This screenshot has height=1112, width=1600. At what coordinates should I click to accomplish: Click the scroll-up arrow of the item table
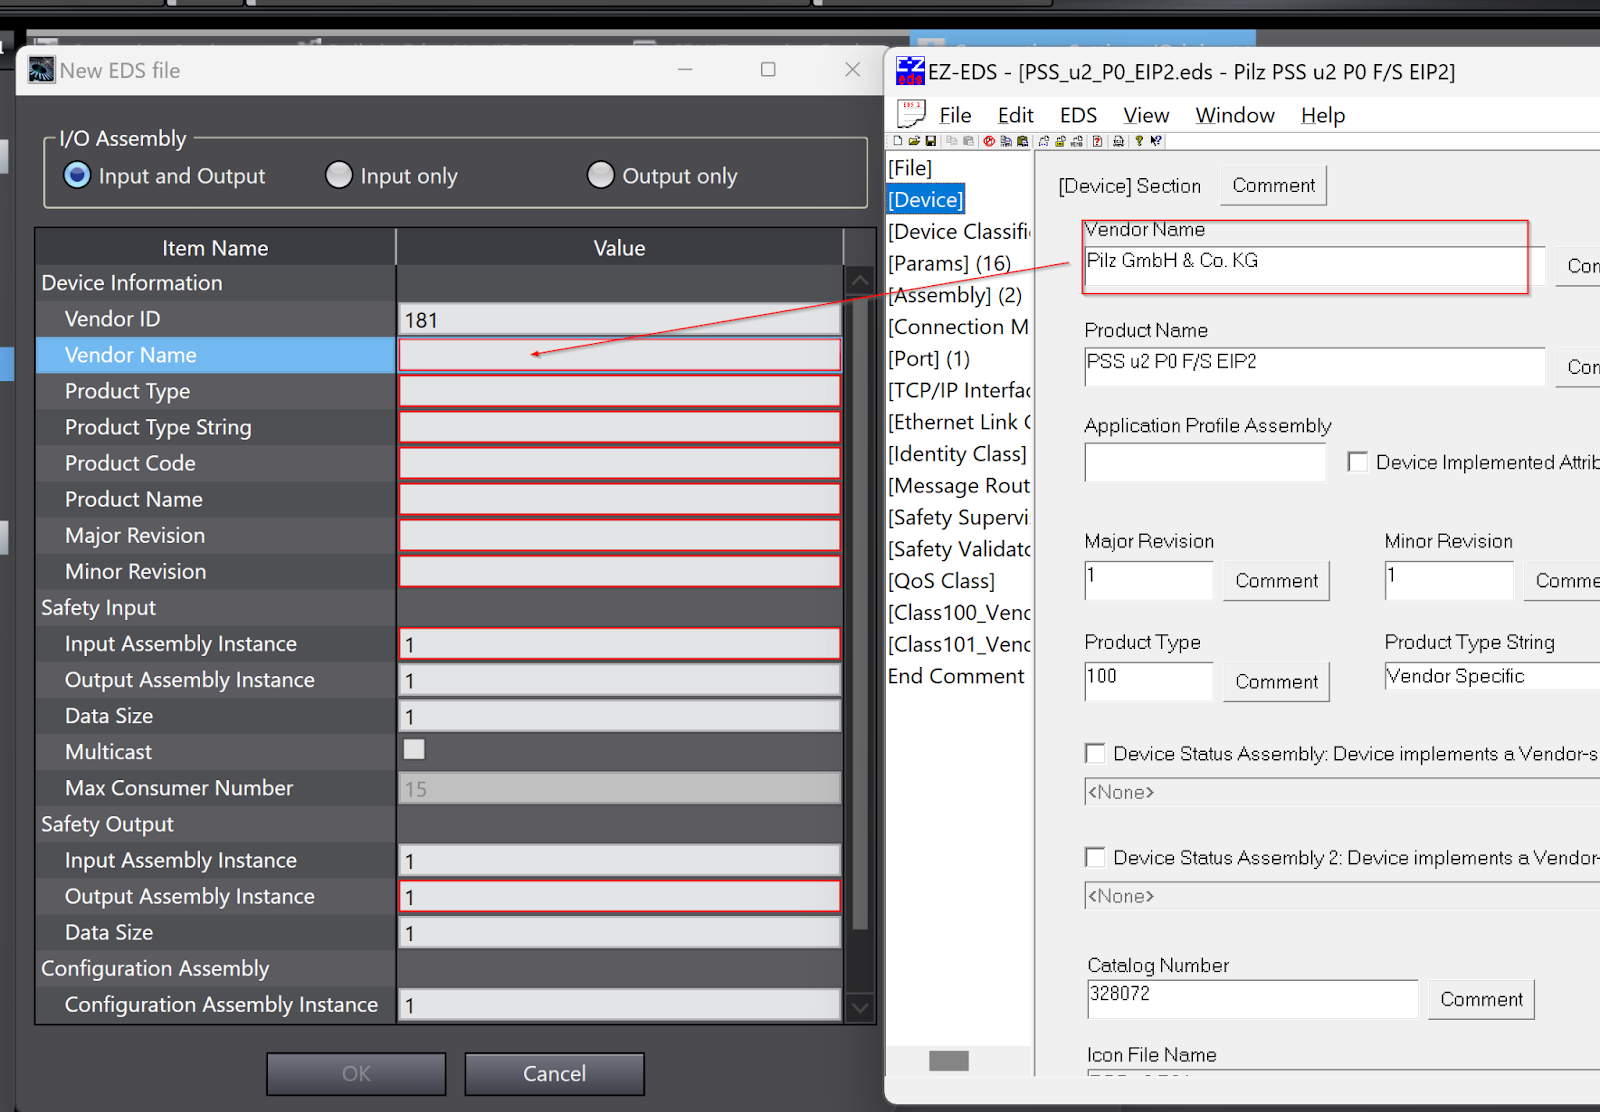pyautogui.click(x=859, y=281)
